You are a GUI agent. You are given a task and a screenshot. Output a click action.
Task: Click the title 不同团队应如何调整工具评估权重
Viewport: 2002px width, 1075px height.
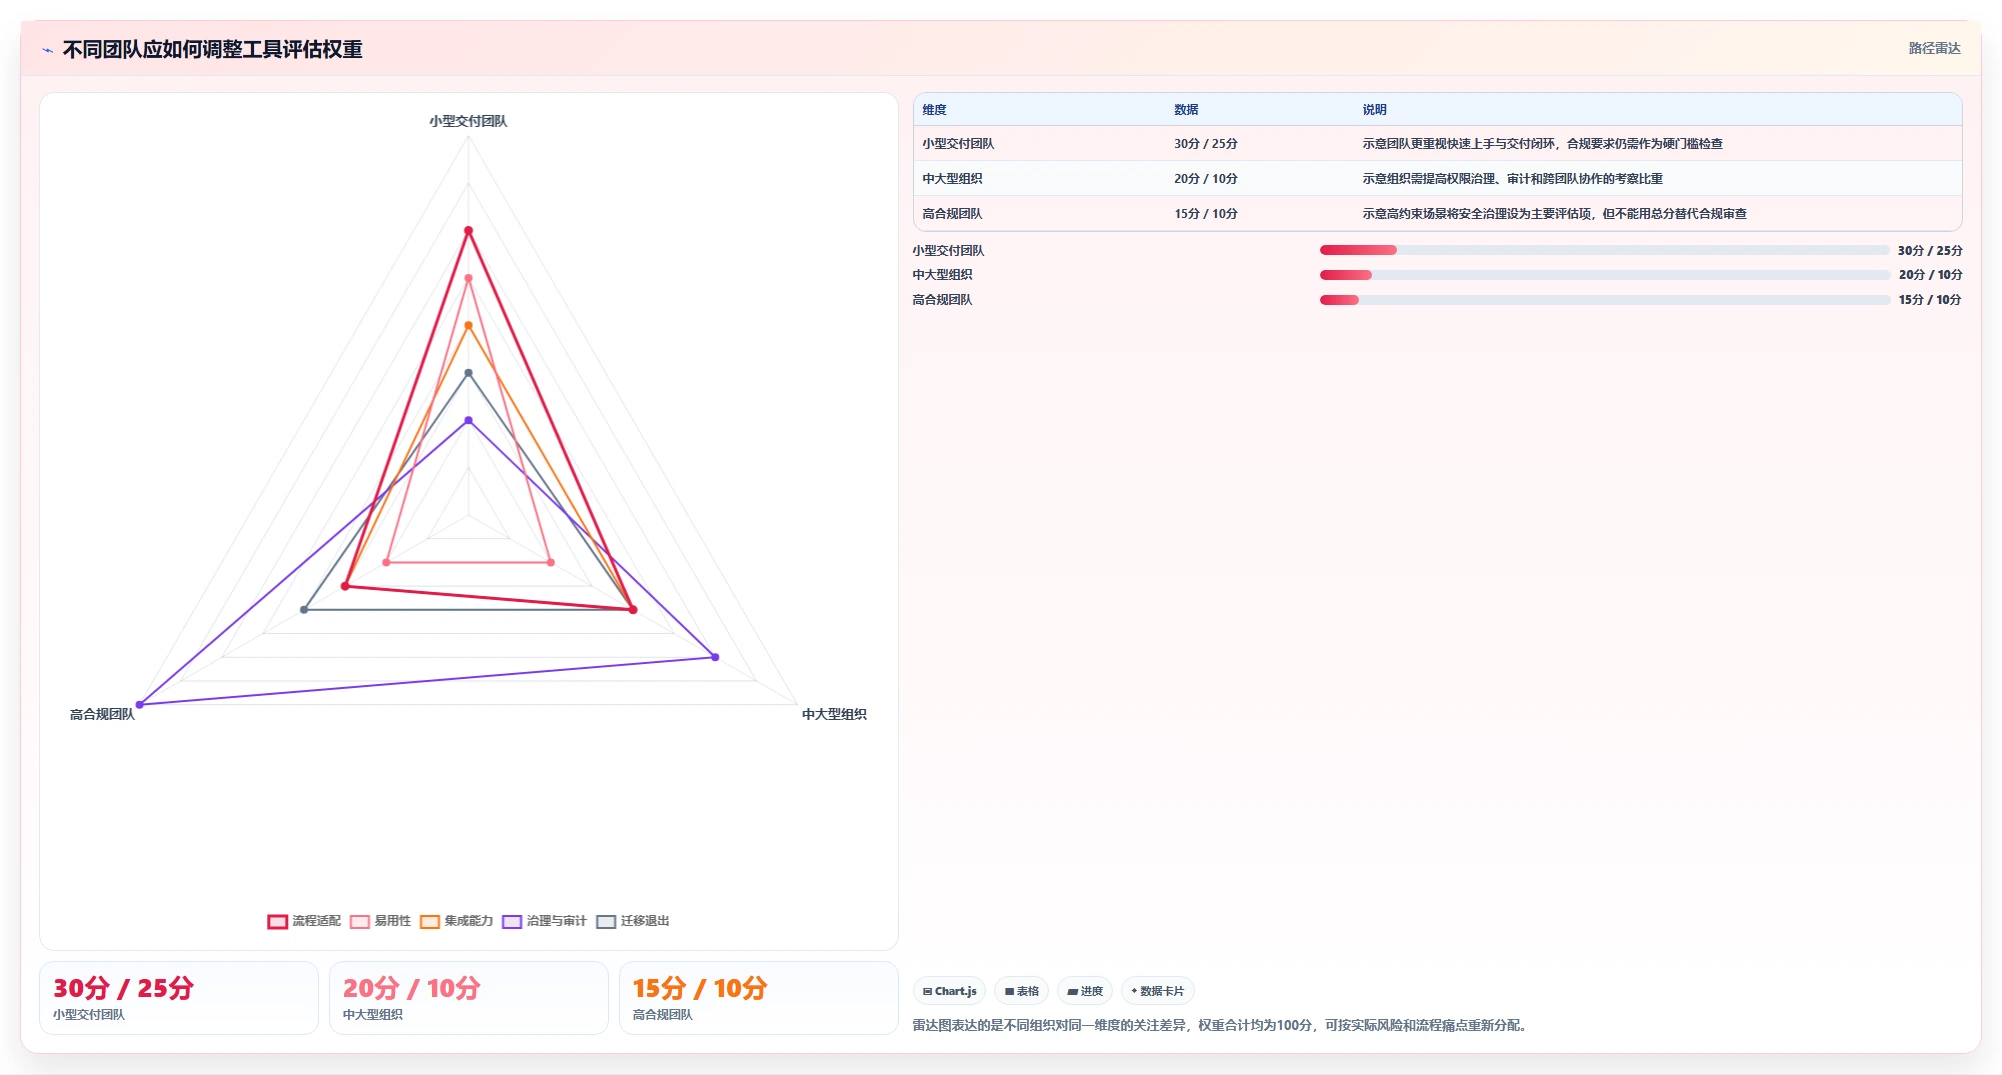tap(212, 49)
